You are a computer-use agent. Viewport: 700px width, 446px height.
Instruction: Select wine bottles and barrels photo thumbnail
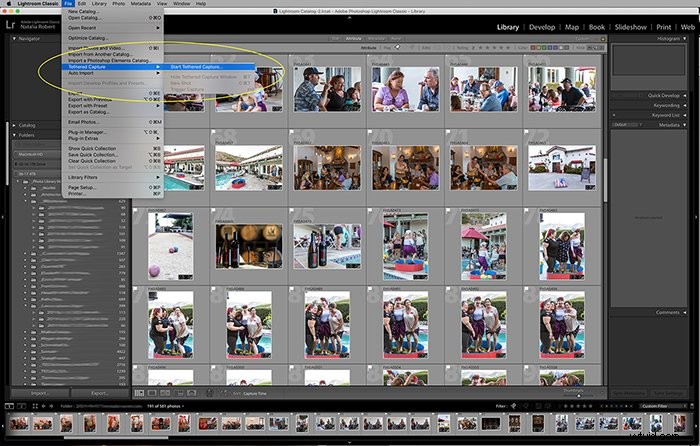pyautogui.click(x=249, y=246)
